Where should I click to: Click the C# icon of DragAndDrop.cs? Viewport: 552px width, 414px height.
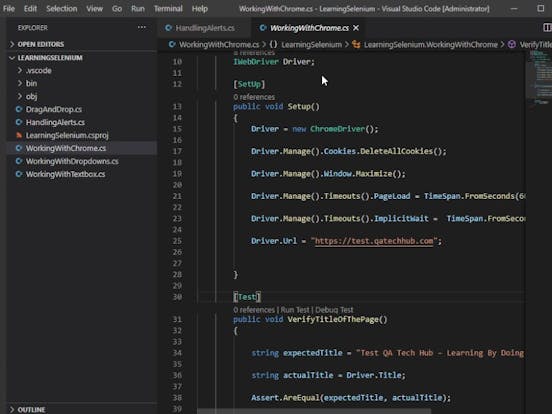(19, 109)
